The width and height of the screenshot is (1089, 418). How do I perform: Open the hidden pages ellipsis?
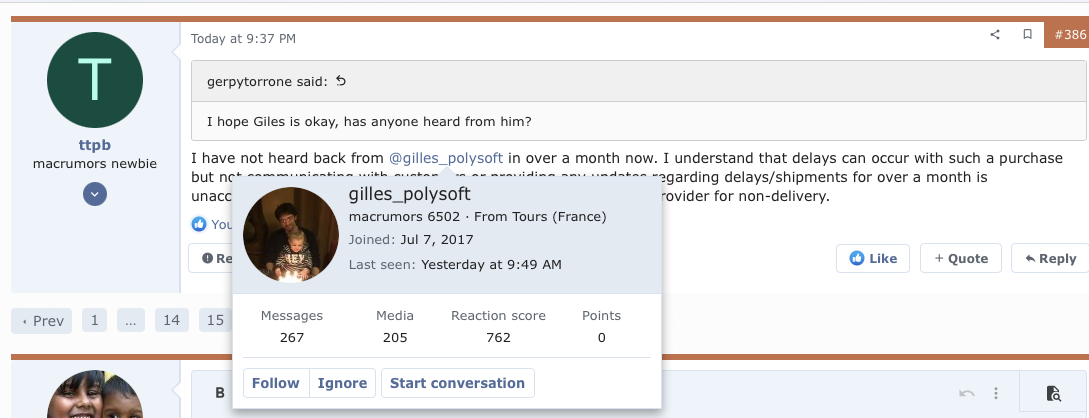(x=131, y=320)
